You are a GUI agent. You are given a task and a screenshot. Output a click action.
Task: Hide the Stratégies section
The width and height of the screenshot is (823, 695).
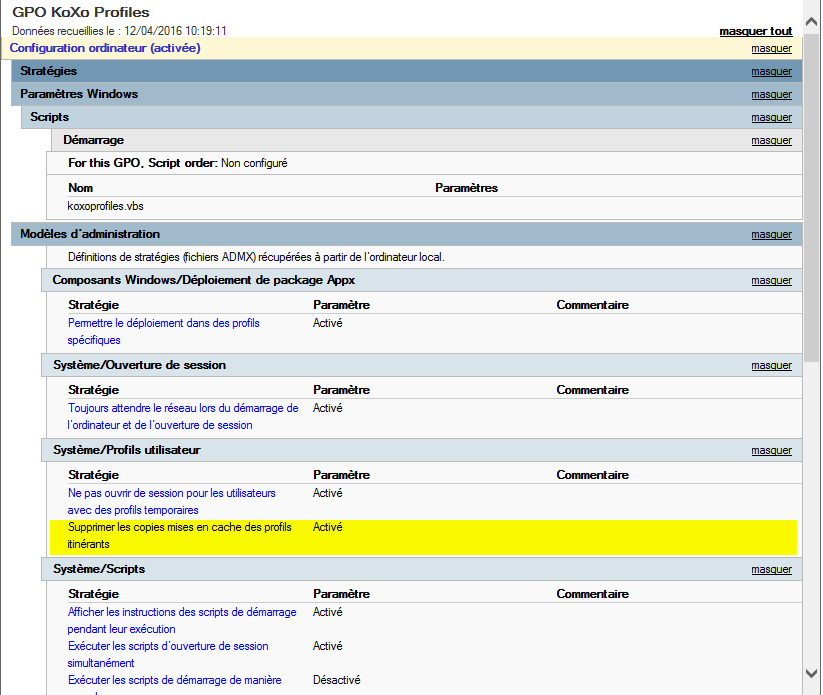click(771, 72)
